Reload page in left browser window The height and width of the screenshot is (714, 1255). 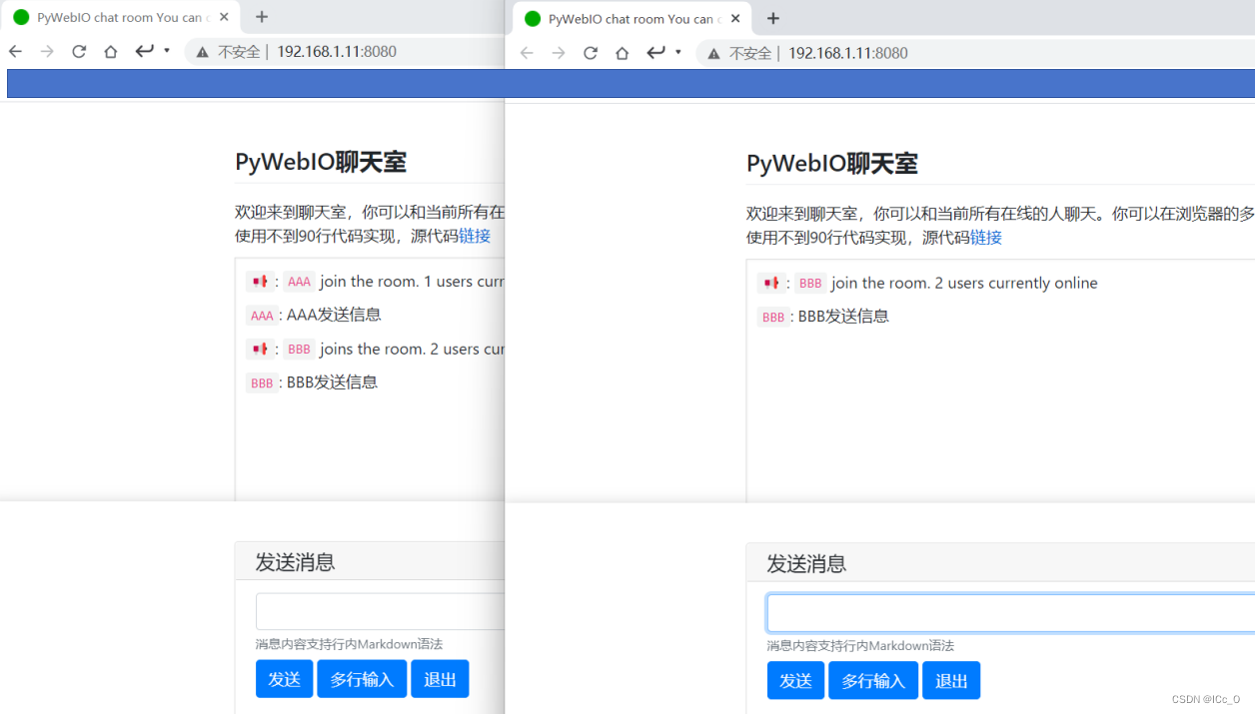[x=79, y=51]
